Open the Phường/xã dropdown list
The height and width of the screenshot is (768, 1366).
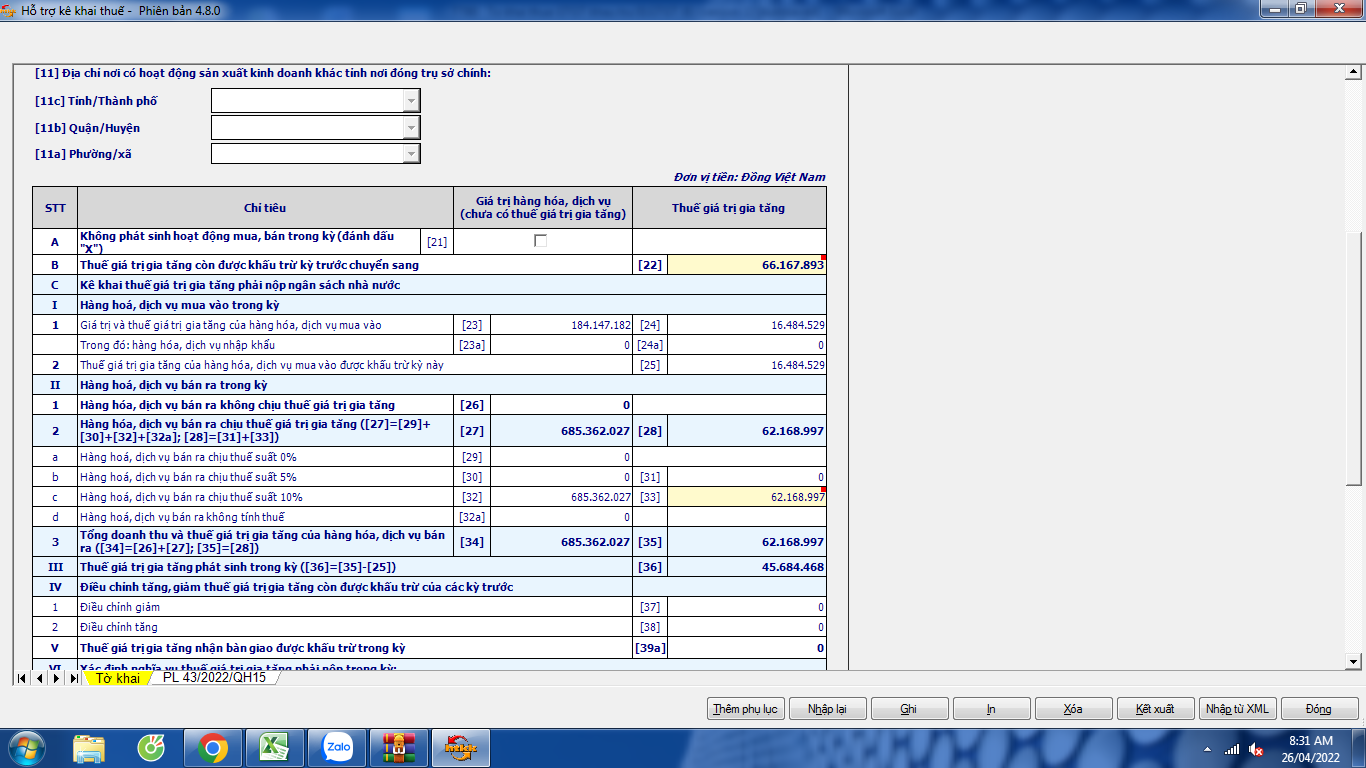tap(410, 154)
